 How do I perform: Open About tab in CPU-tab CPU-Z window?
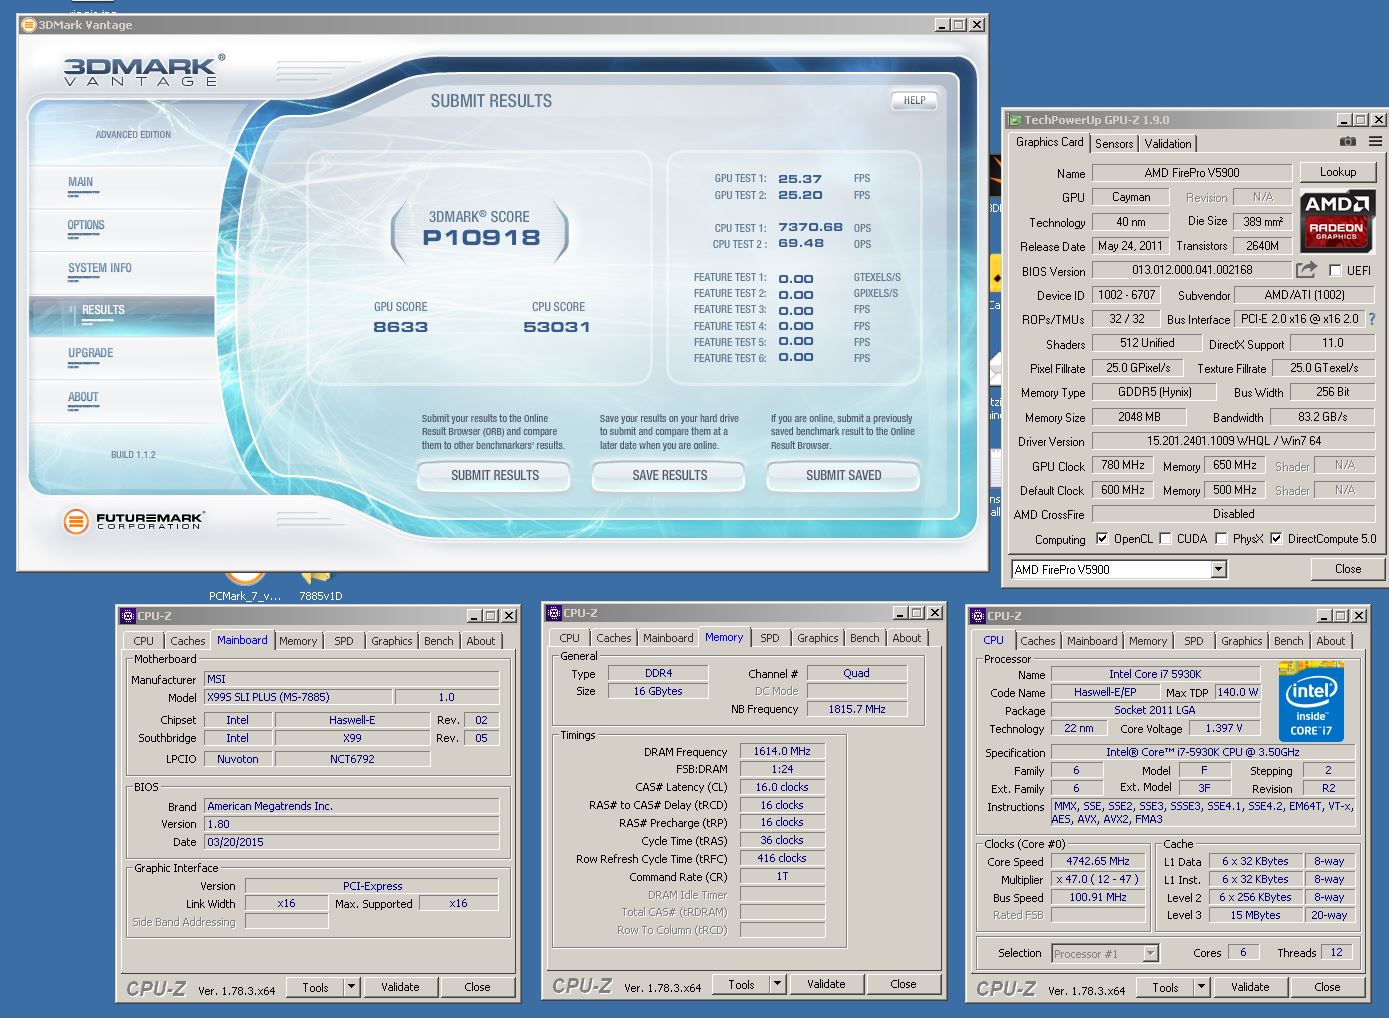click(x=1330, y=641)
